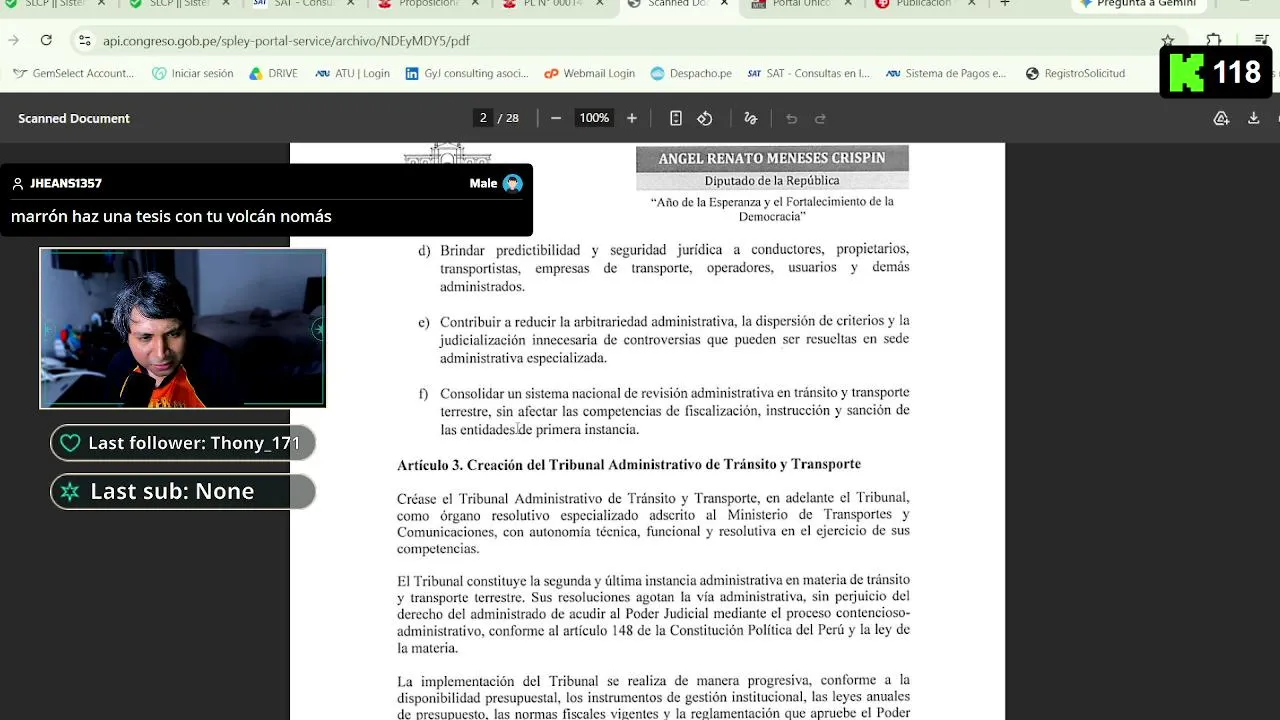This screenshot has height=720, width=1280.
Task: Download the scanned document
Action: tap(1253, 118)
